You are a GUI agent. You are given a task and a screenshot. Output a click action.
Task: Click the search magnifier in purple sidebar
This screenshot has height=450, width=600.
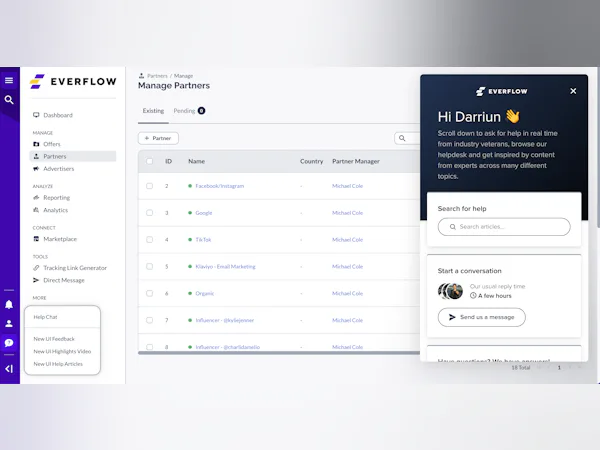9,100
